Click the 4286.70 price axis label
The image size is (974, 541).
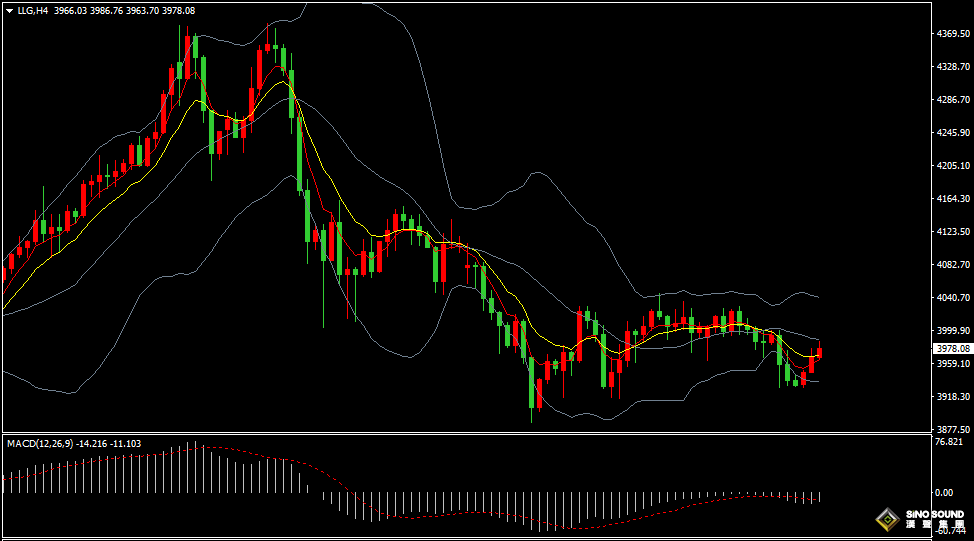952,100
